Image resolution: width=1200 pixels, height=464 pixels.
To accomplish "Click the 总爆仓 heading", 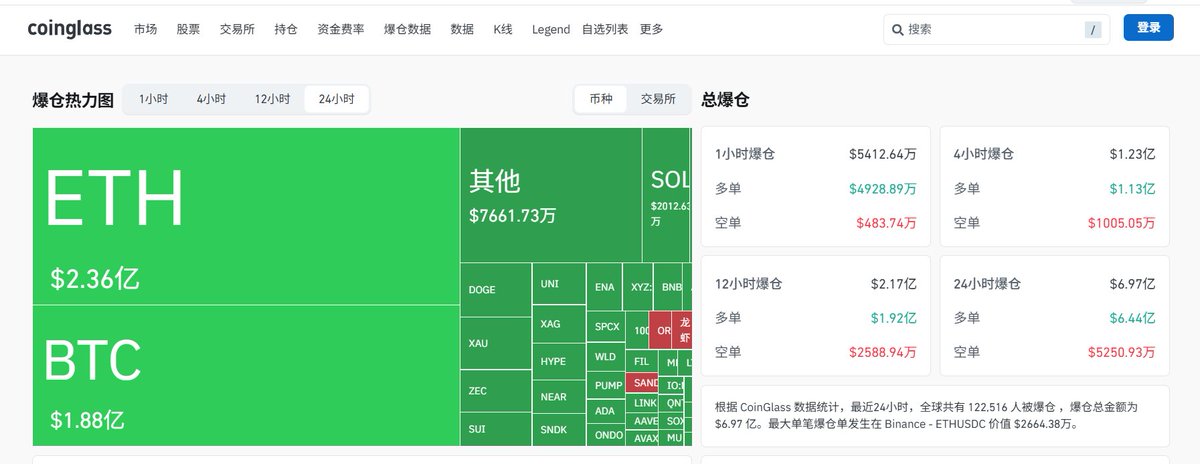I will click(726, 99).
